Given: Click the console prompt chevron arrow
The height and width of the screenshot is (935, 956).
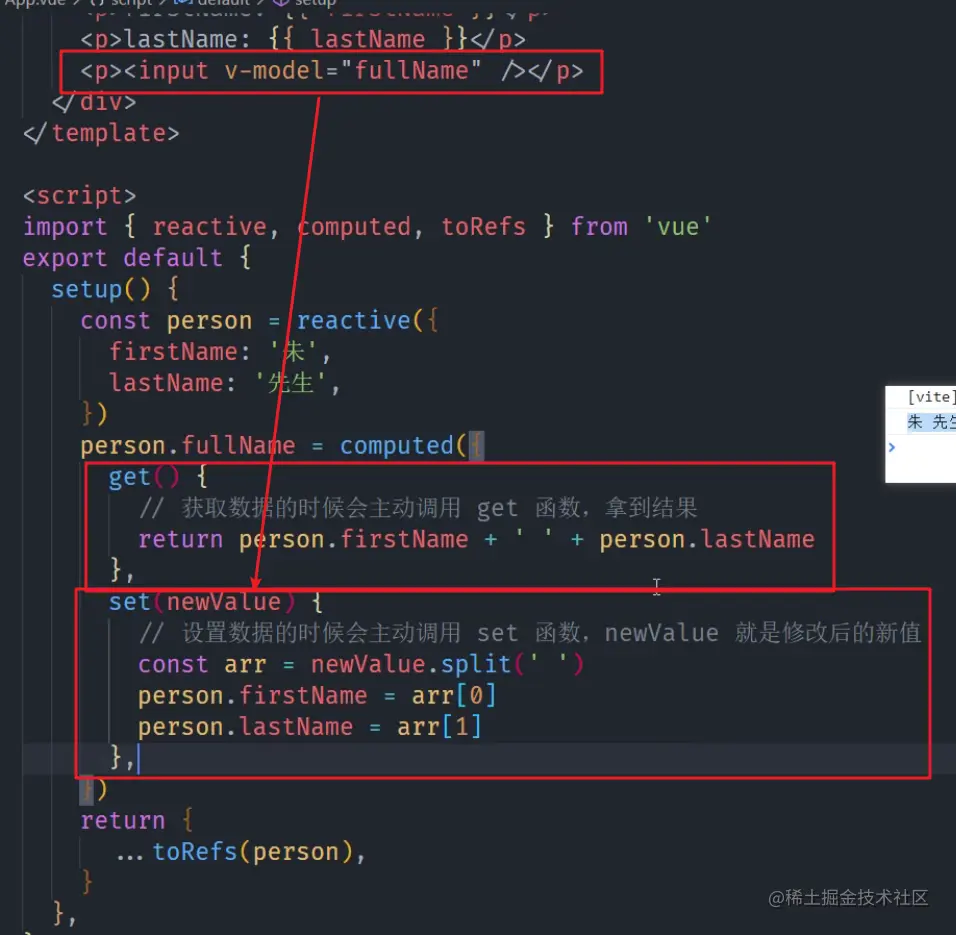Looking at the screenshot, I should click(x=892, y=447).
